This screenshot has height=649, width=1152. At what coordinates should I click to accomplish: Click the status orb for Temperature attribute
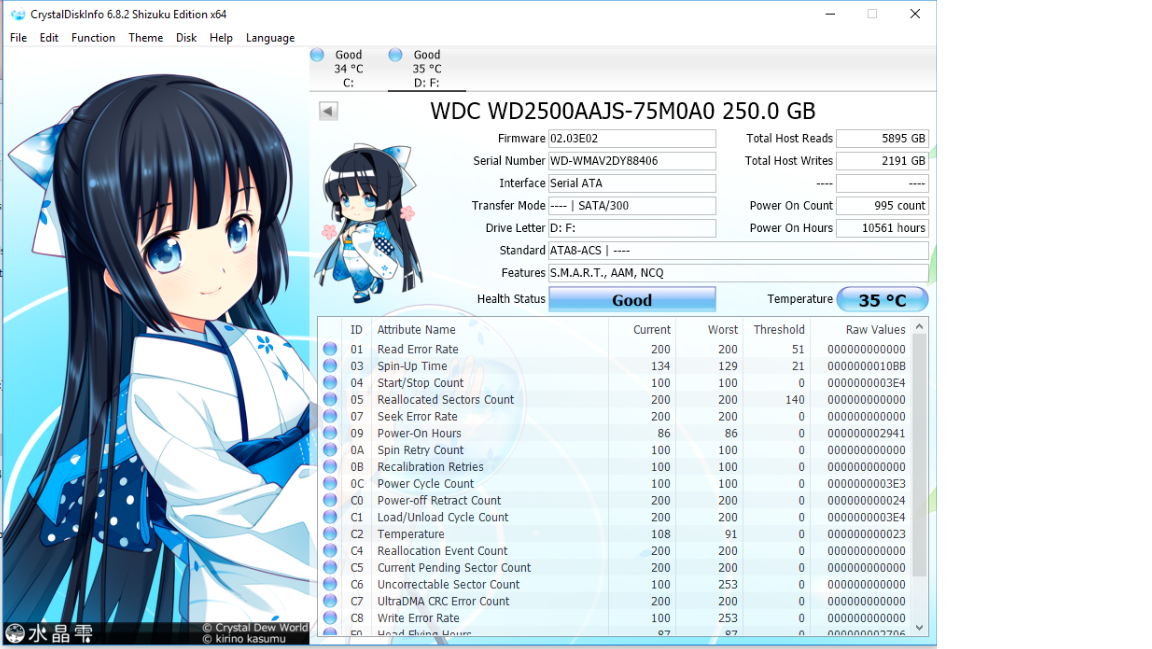pyautogui.click(x=330, y=534)
